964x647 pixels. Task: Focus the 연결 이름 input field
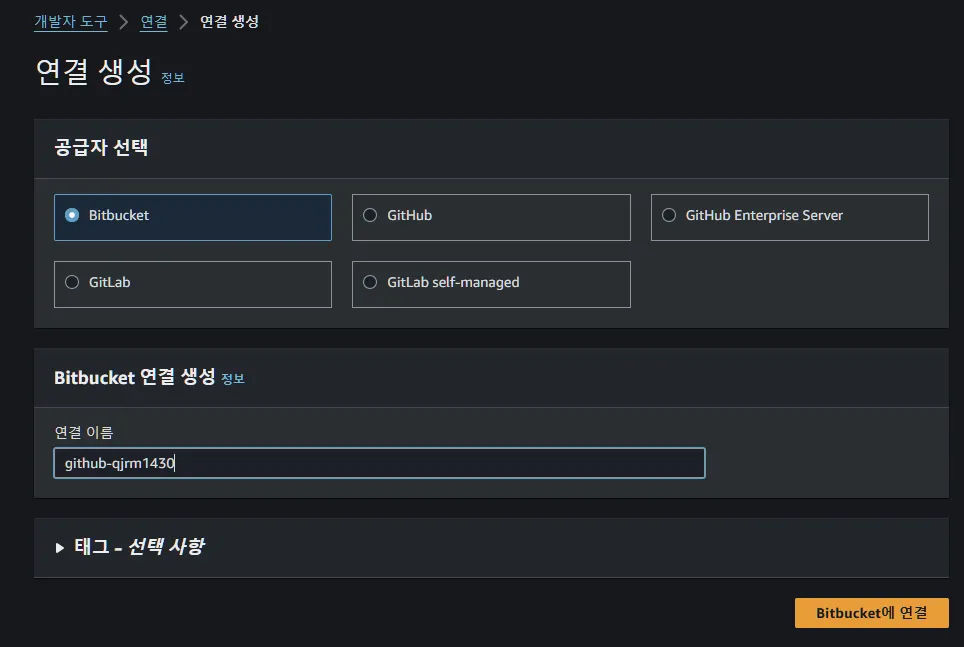click(379, 463)
